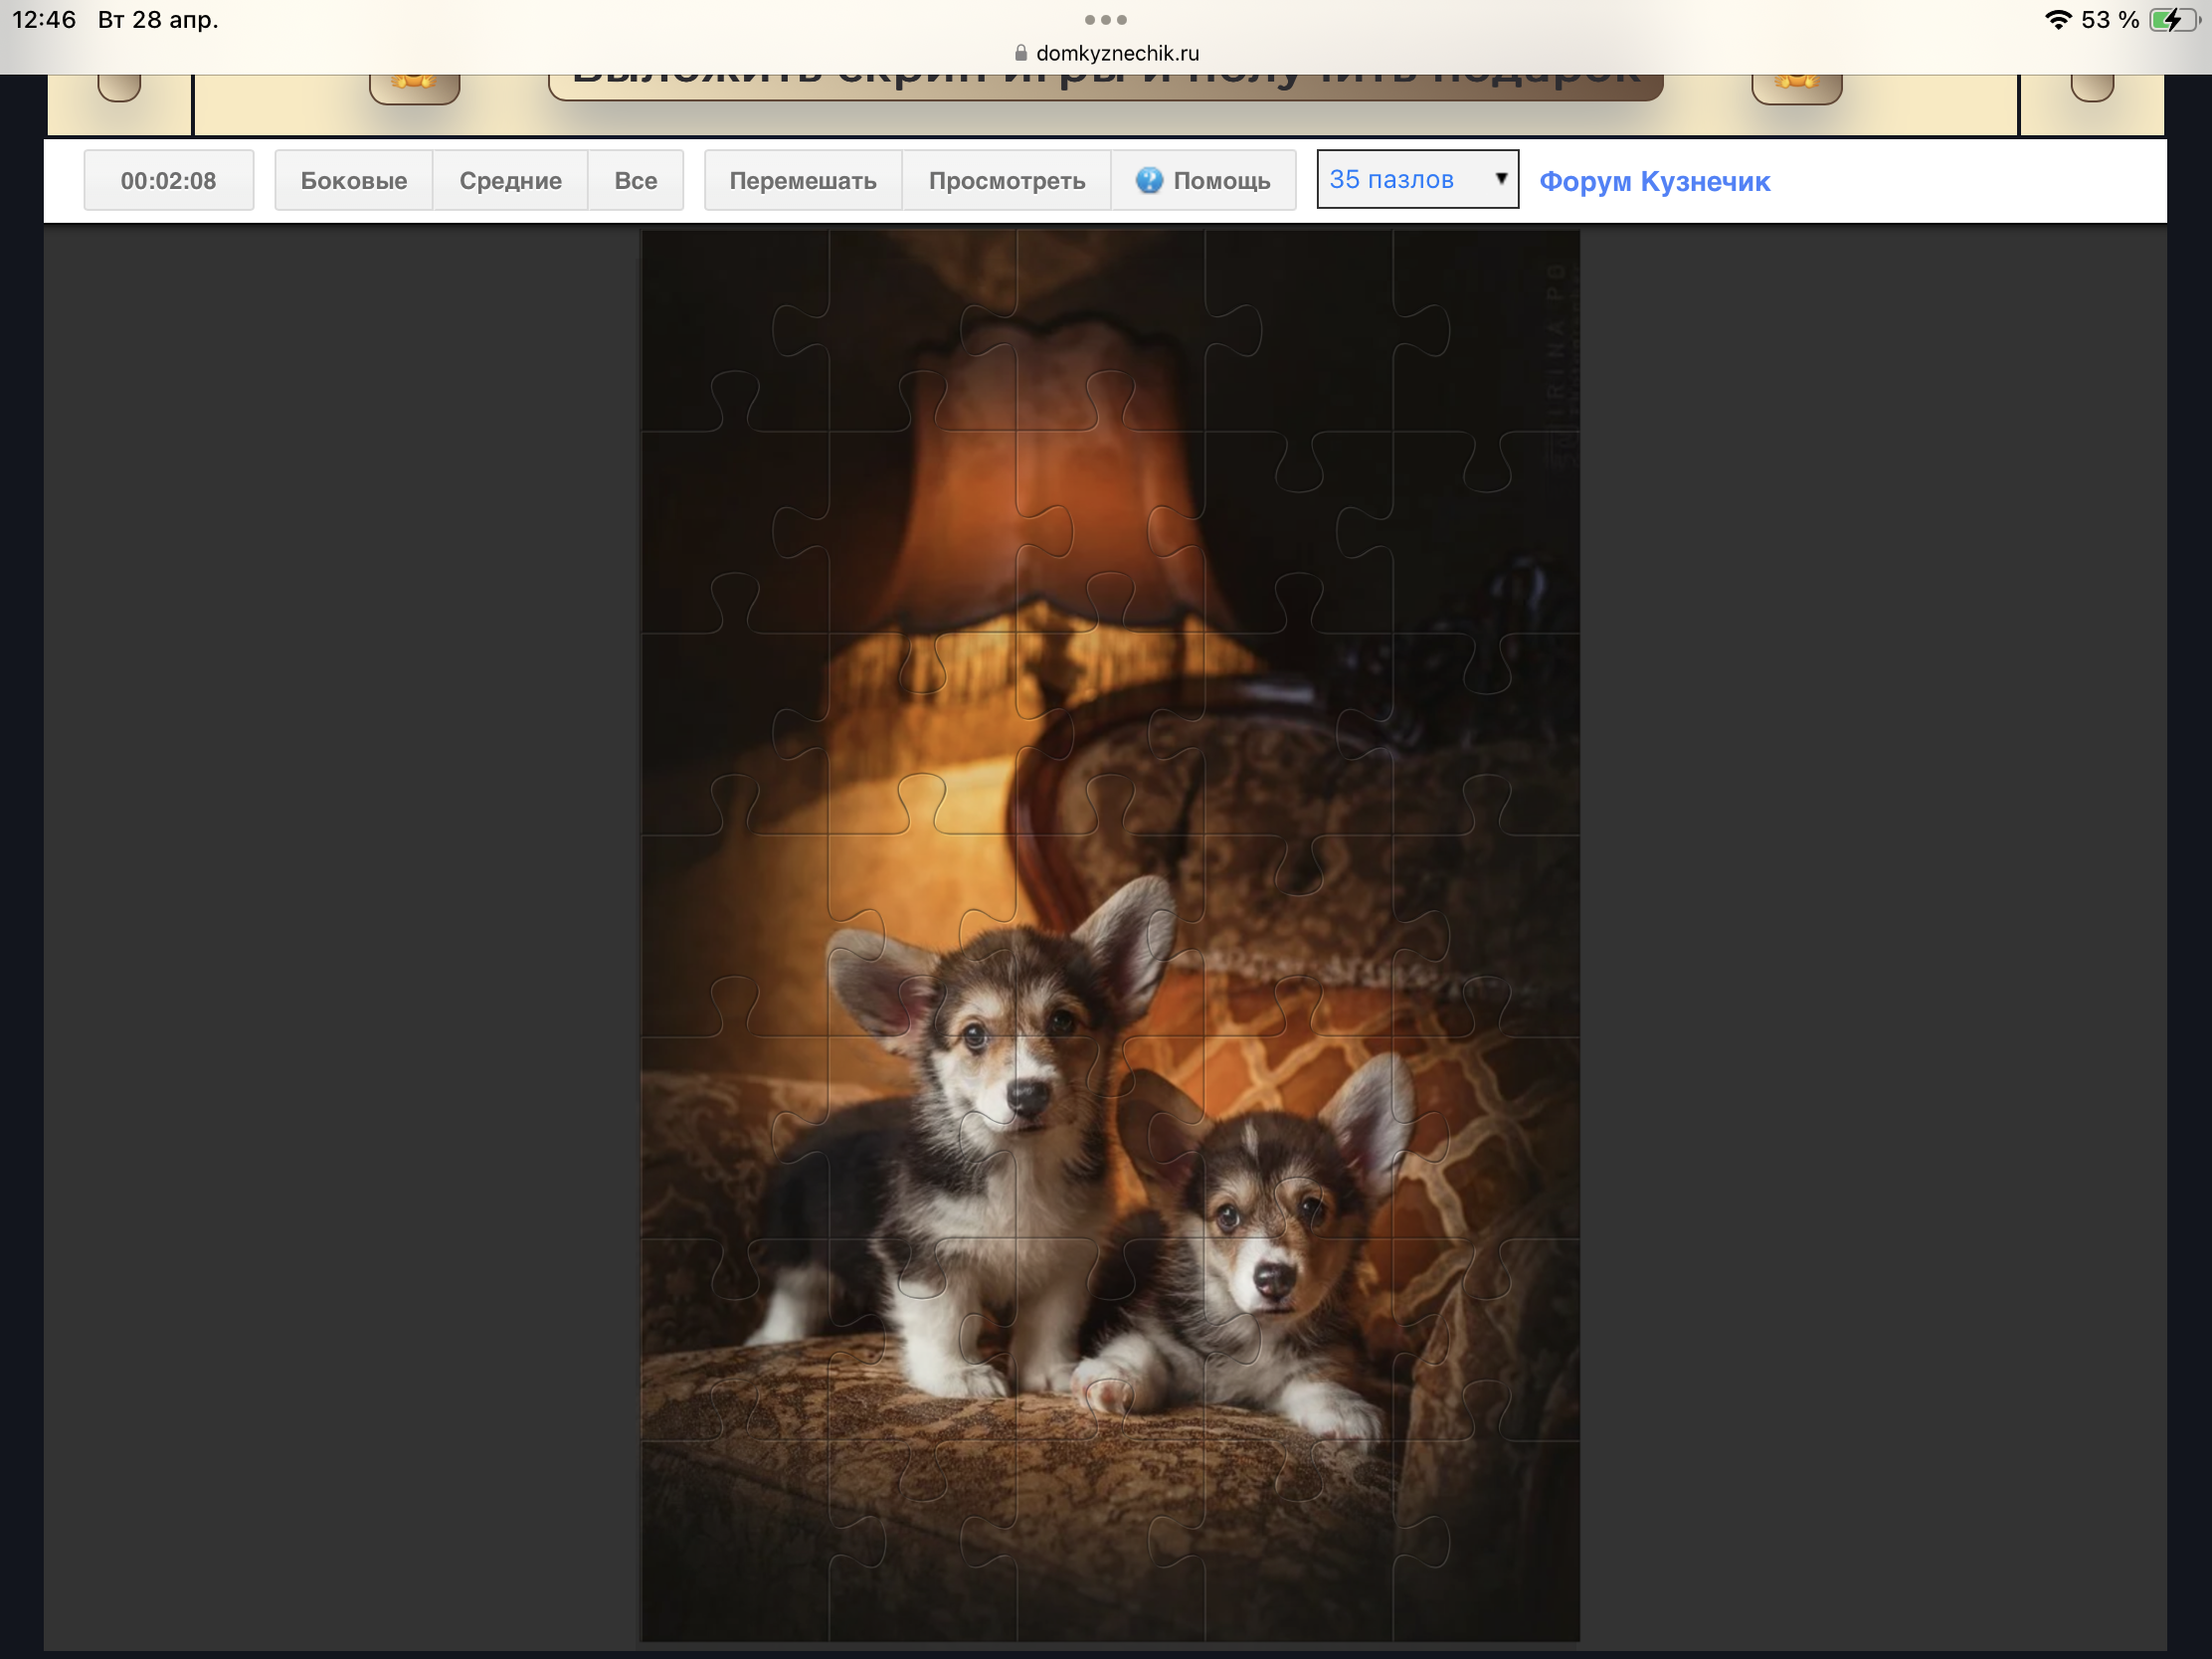
Task: Select the Все pieces filter
Action: (635, 181)
